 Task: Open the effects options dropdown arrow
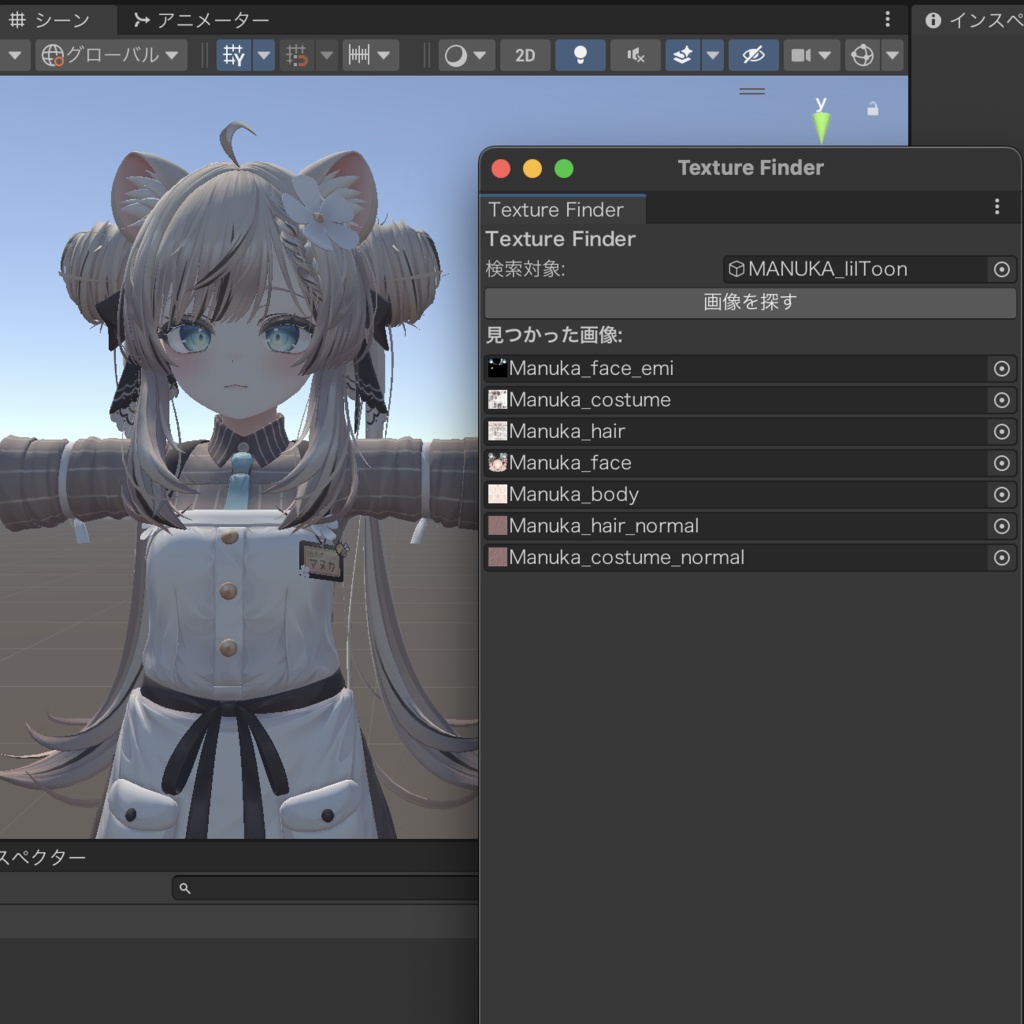[714, 55]
